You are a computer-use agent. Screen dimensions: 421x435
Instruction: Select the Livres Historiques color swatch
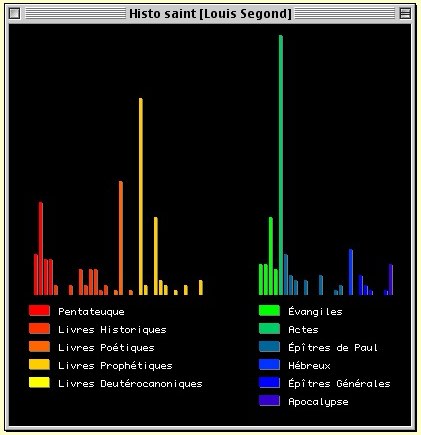tap(39, 329)
